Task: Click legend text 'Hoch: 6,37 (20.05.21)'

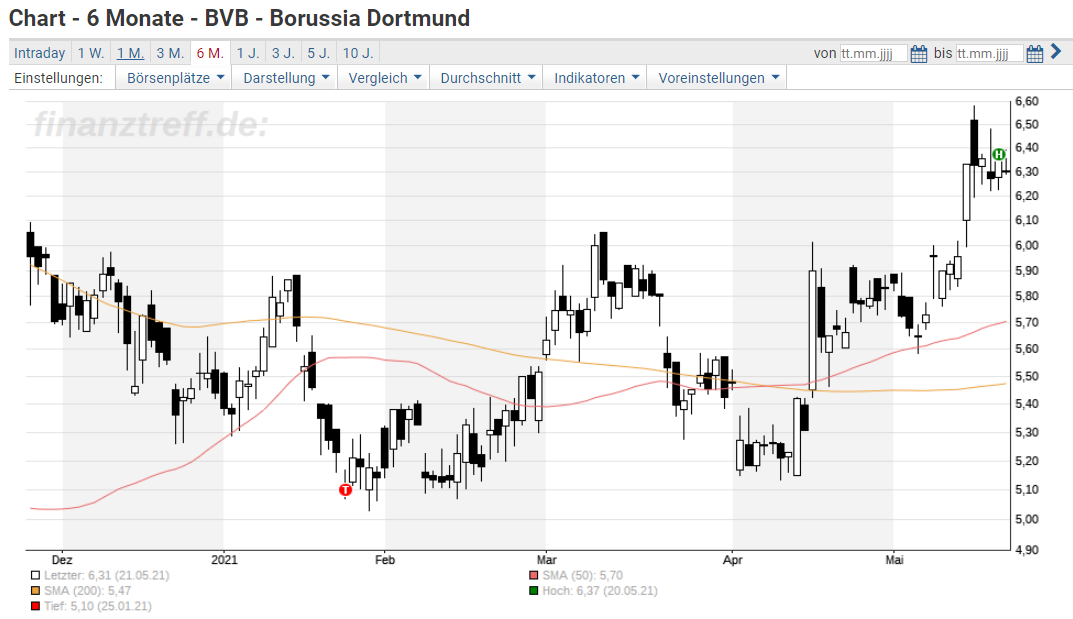Action: 600,591
